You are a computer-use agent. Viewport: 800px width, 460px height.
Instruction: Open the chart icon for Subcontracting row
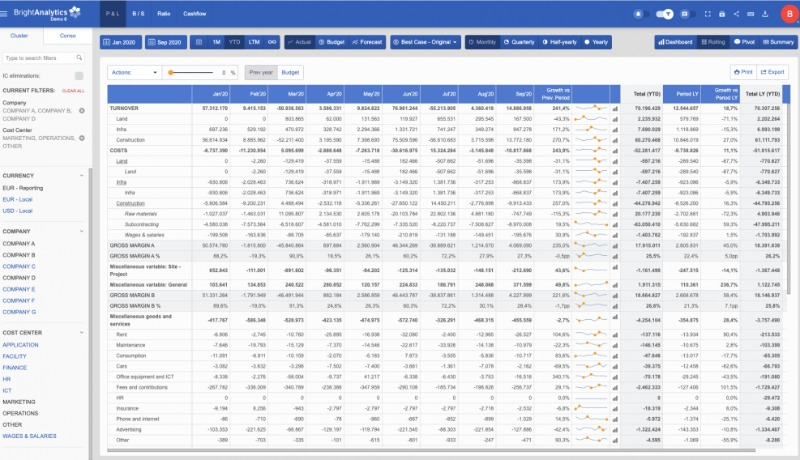click(615, 225)
